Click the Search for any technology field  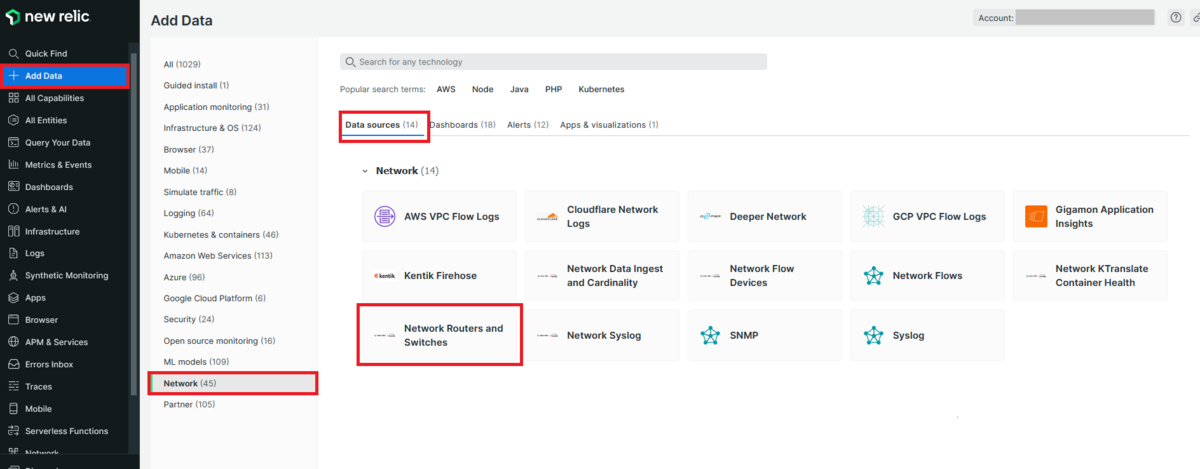pos(553,62)
